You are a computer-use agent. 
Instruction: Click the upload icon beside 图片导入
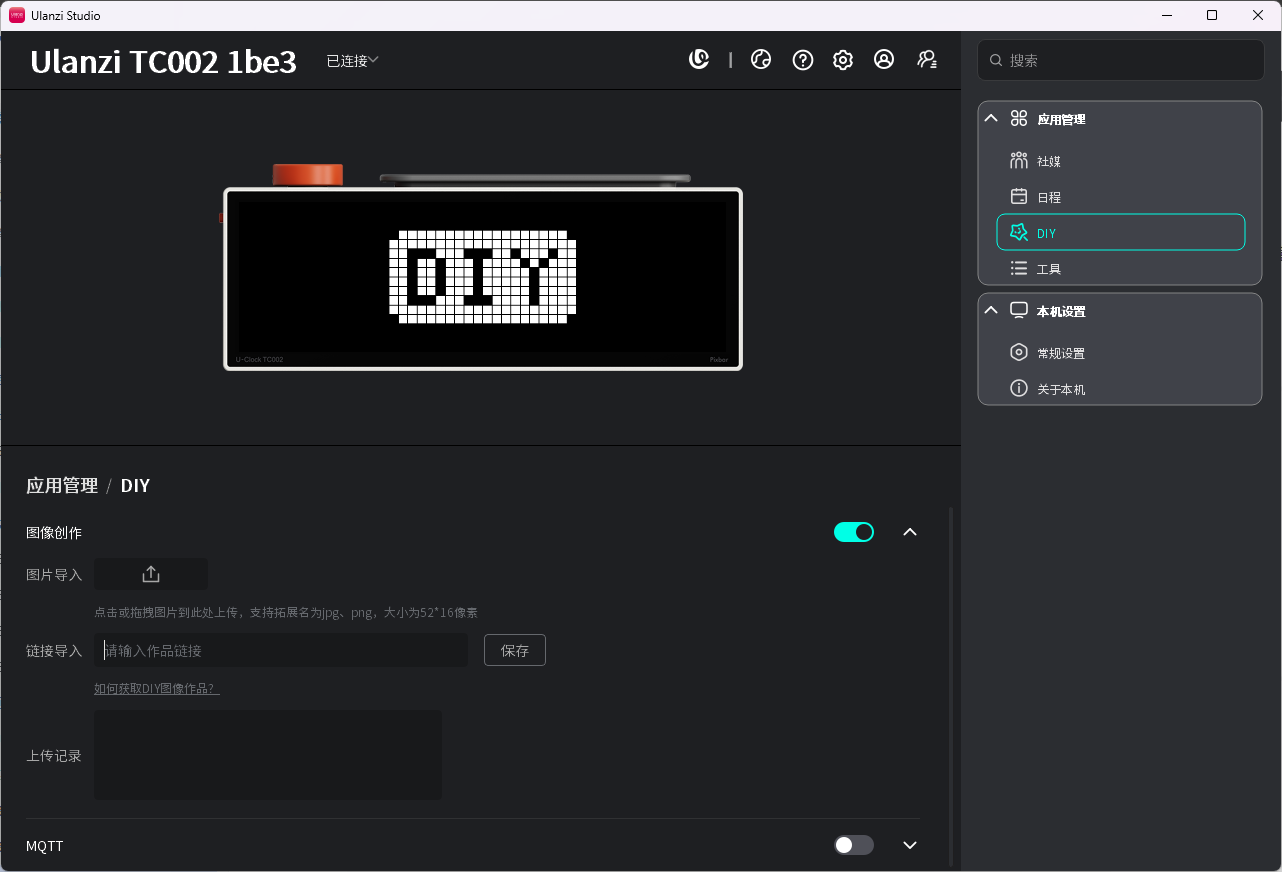pos(151,574)
